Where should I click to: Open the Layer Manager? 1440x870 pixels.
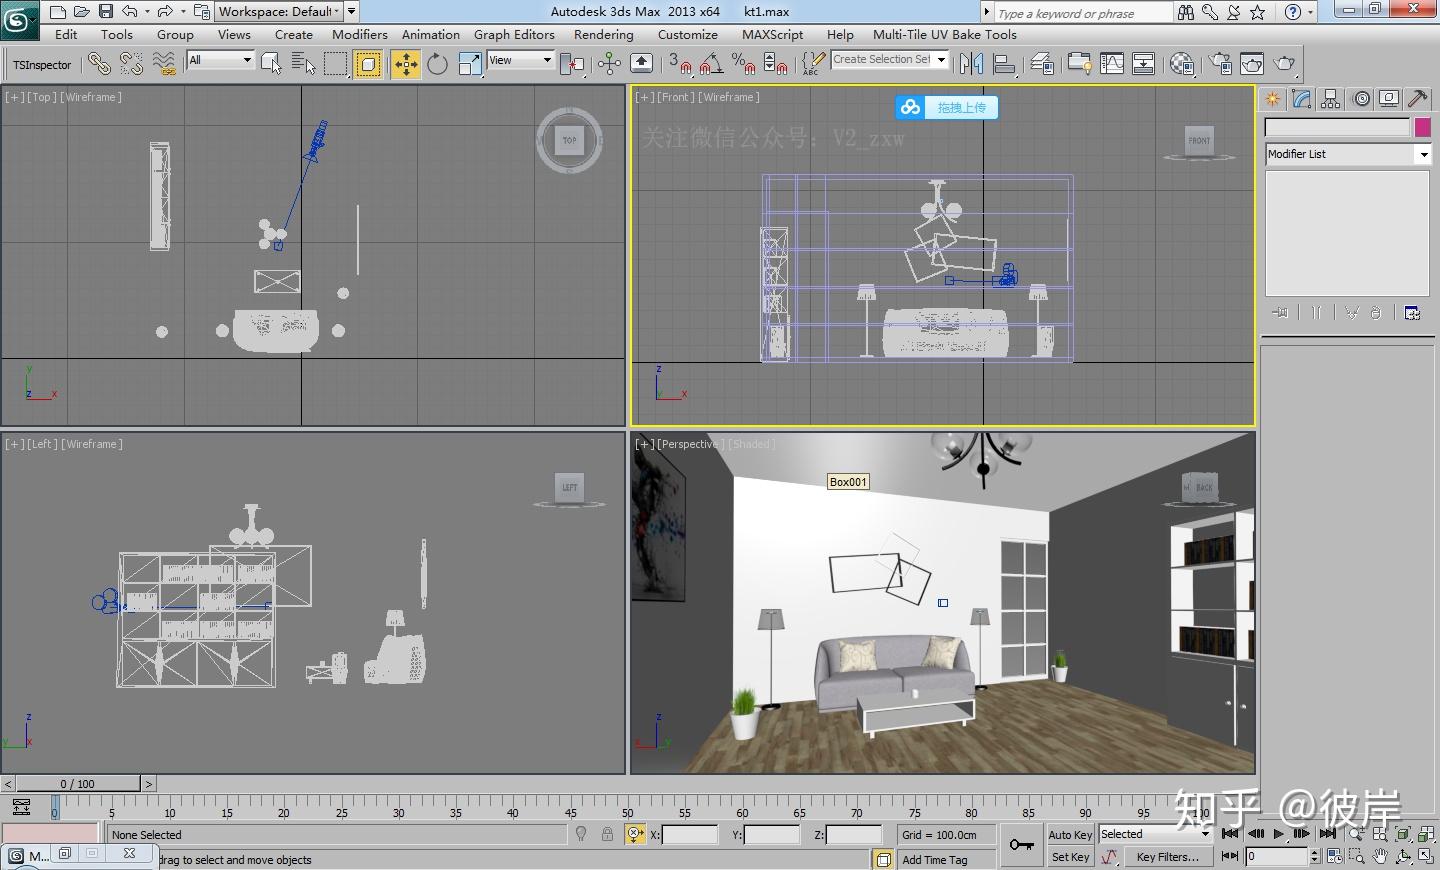(x=1042, y=64)
